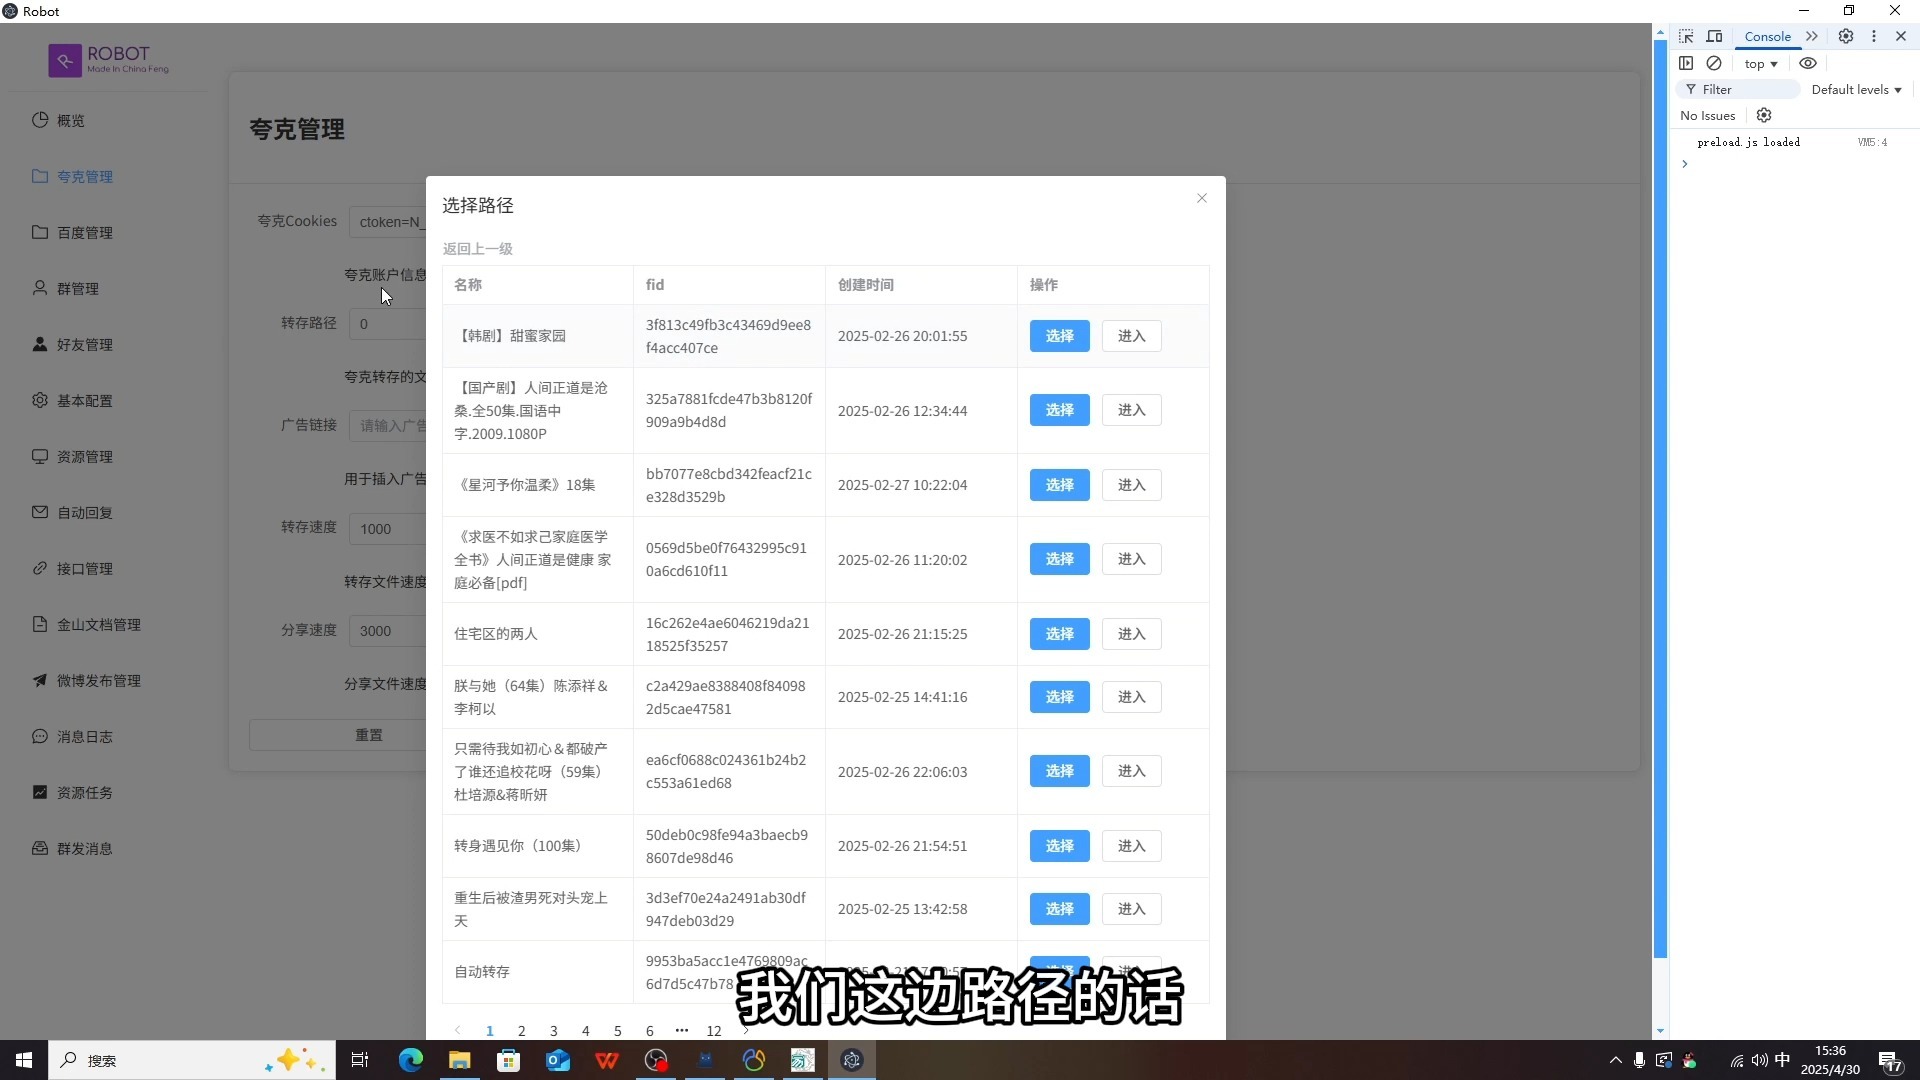Image resolution: width=1920 pixels, height=1080 pixels.
Task: Open the top frame context dropdown
Action: tap(1758, 63)
